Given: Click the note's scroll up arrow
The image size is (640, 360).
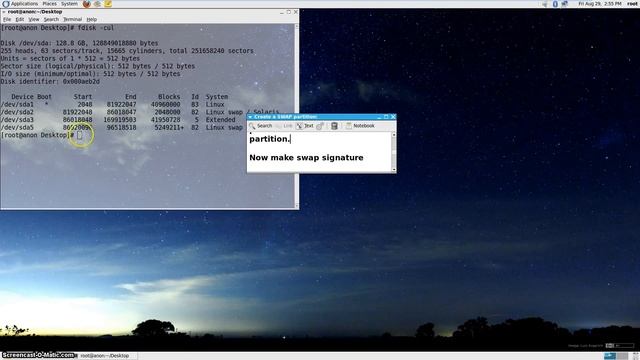Looking at the screenshot, I should coord(394,134).
